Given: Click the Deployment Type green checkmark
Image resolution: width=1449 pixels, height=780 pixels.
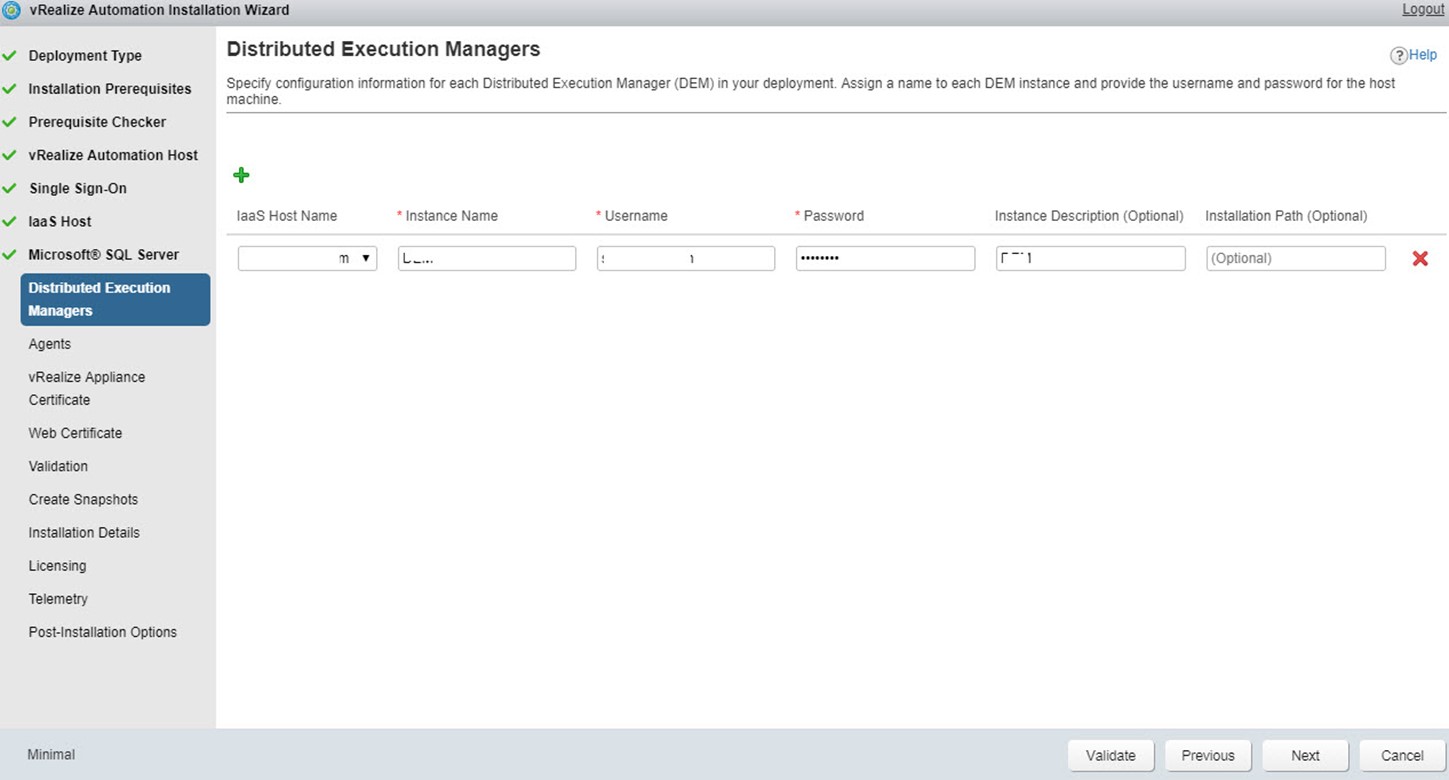Looking at the screenshot, I should (x=9, y=56).
